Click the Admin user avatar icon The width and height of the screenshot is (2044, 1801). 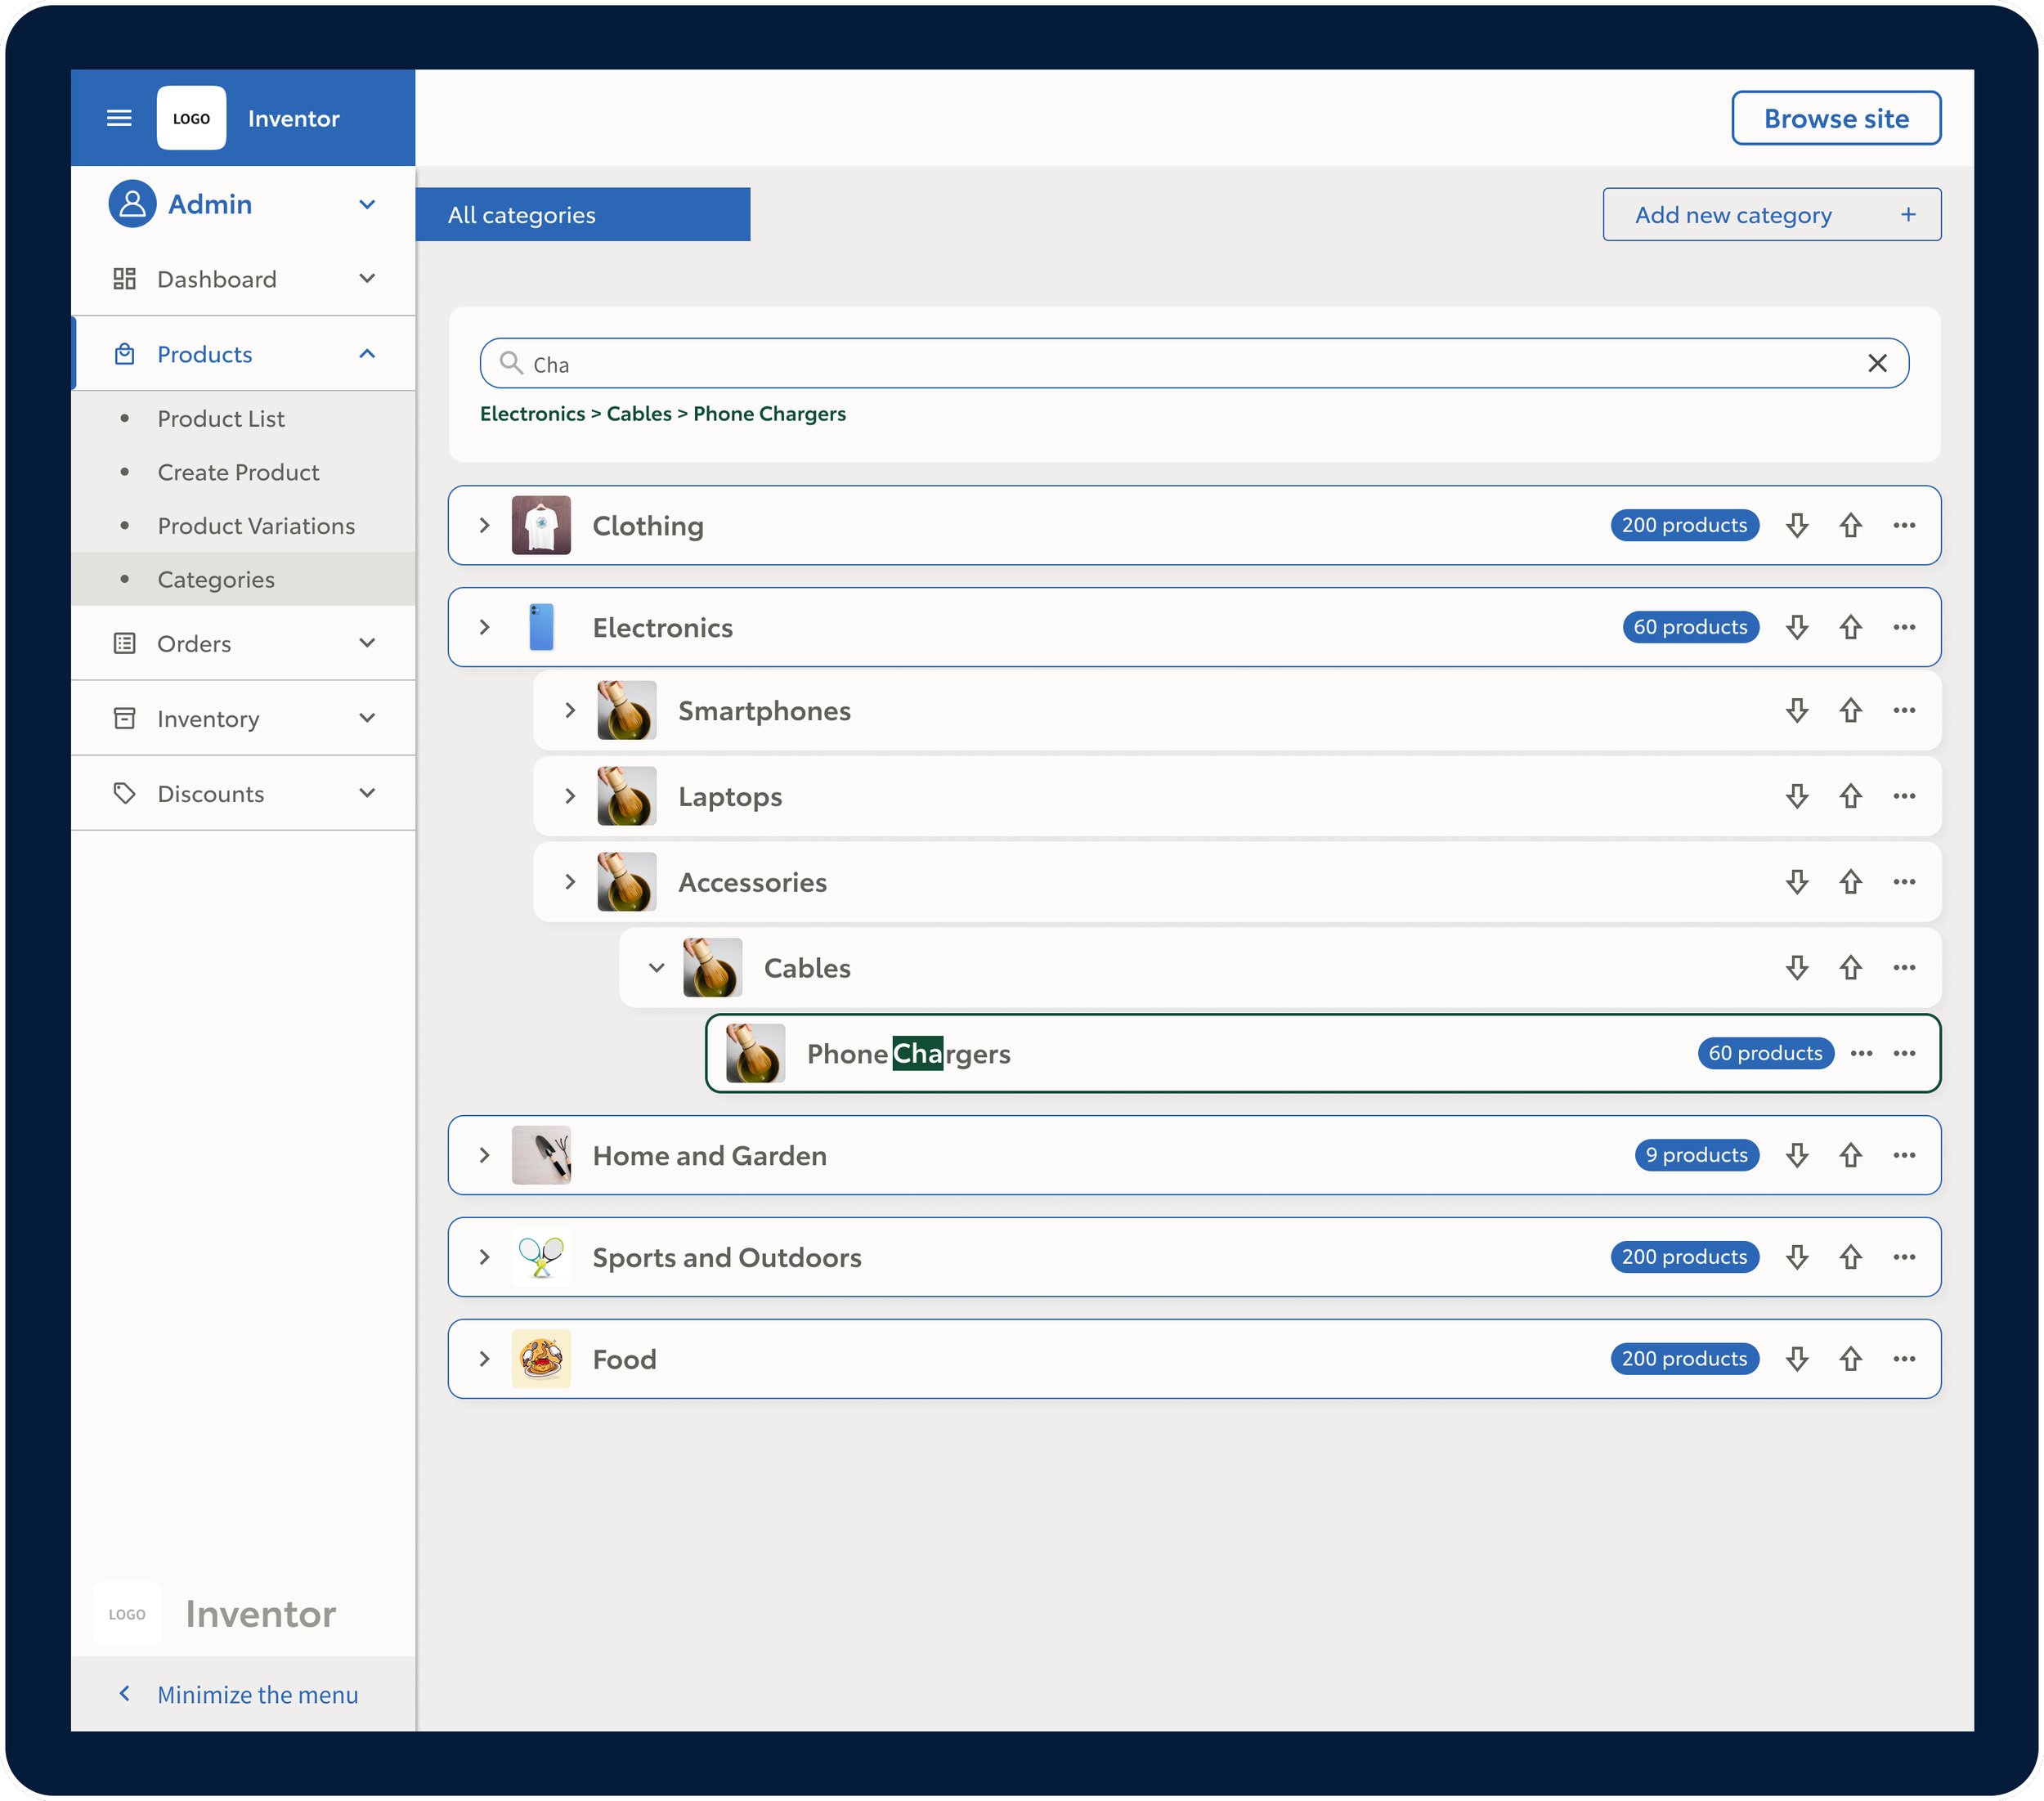pyautogui.click(x=132, y=204)
